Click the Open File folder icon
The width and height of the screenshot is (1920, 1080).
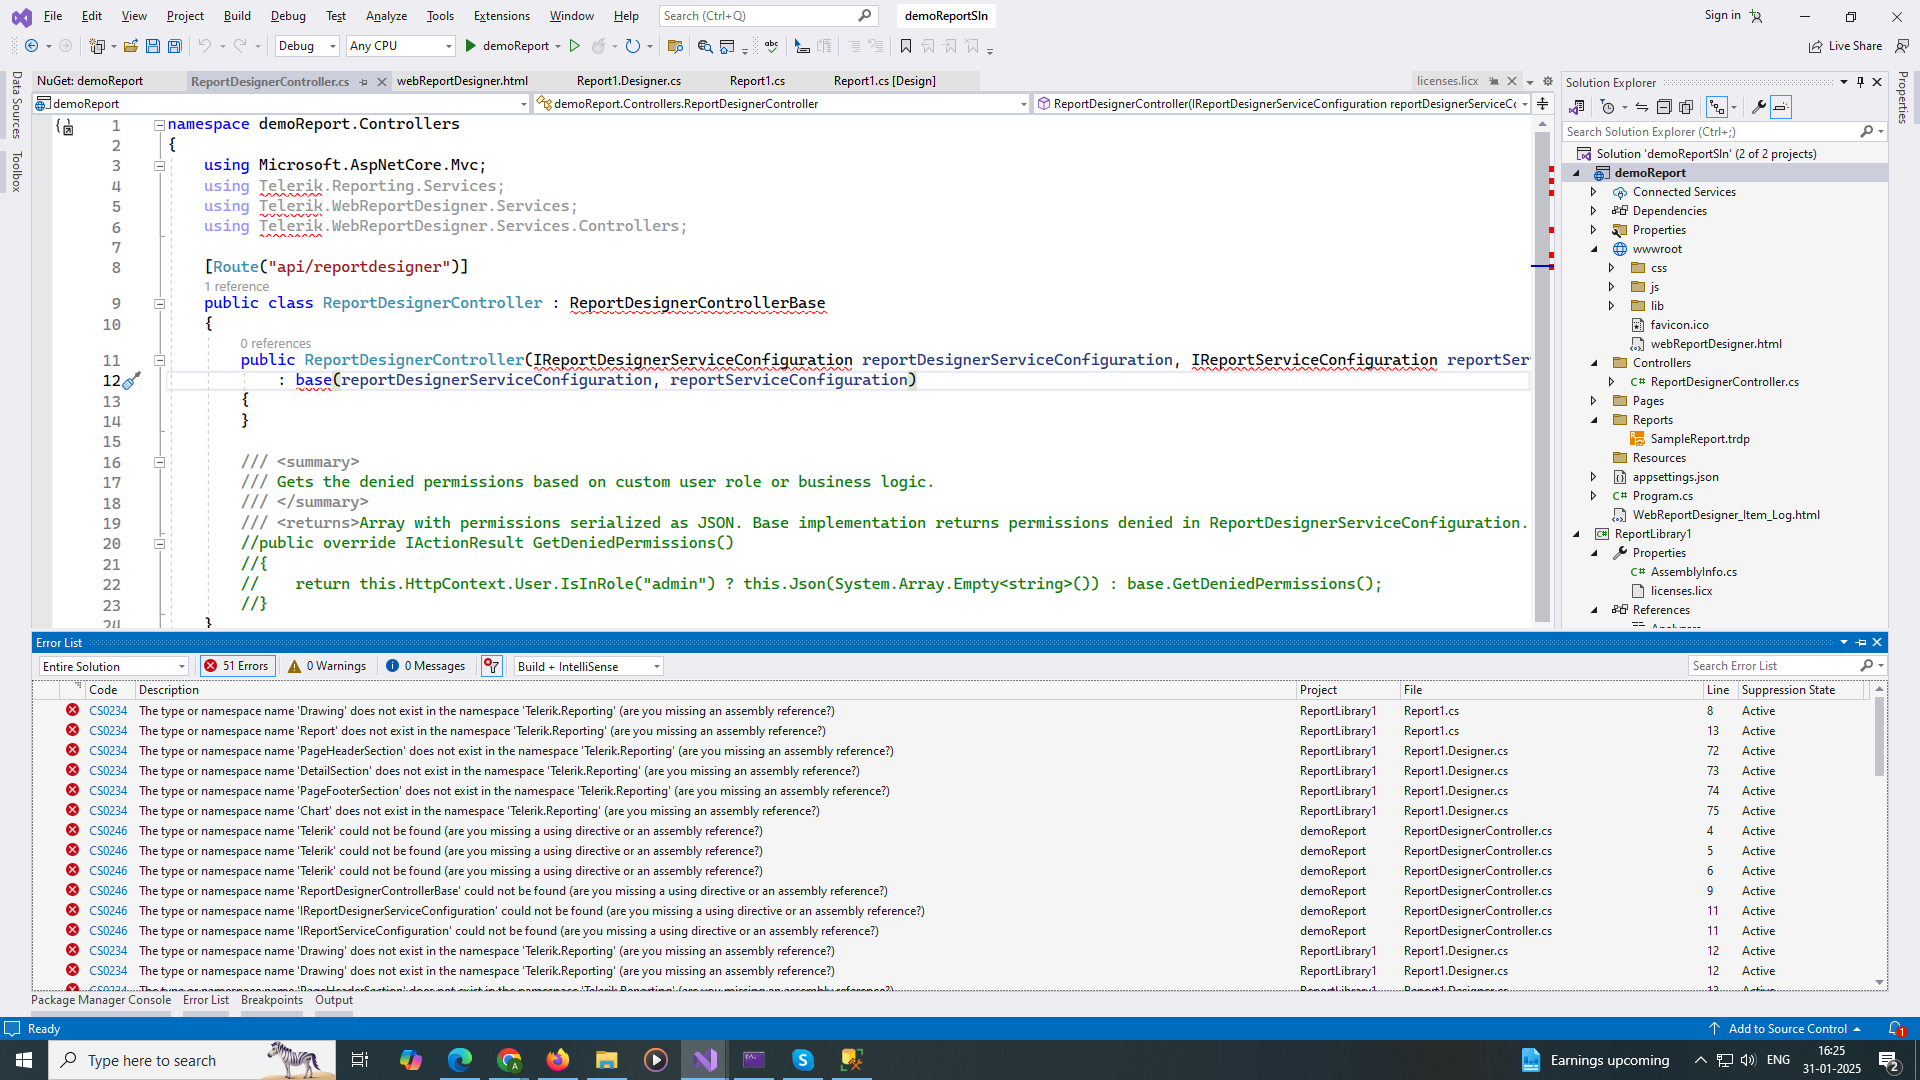130,46
